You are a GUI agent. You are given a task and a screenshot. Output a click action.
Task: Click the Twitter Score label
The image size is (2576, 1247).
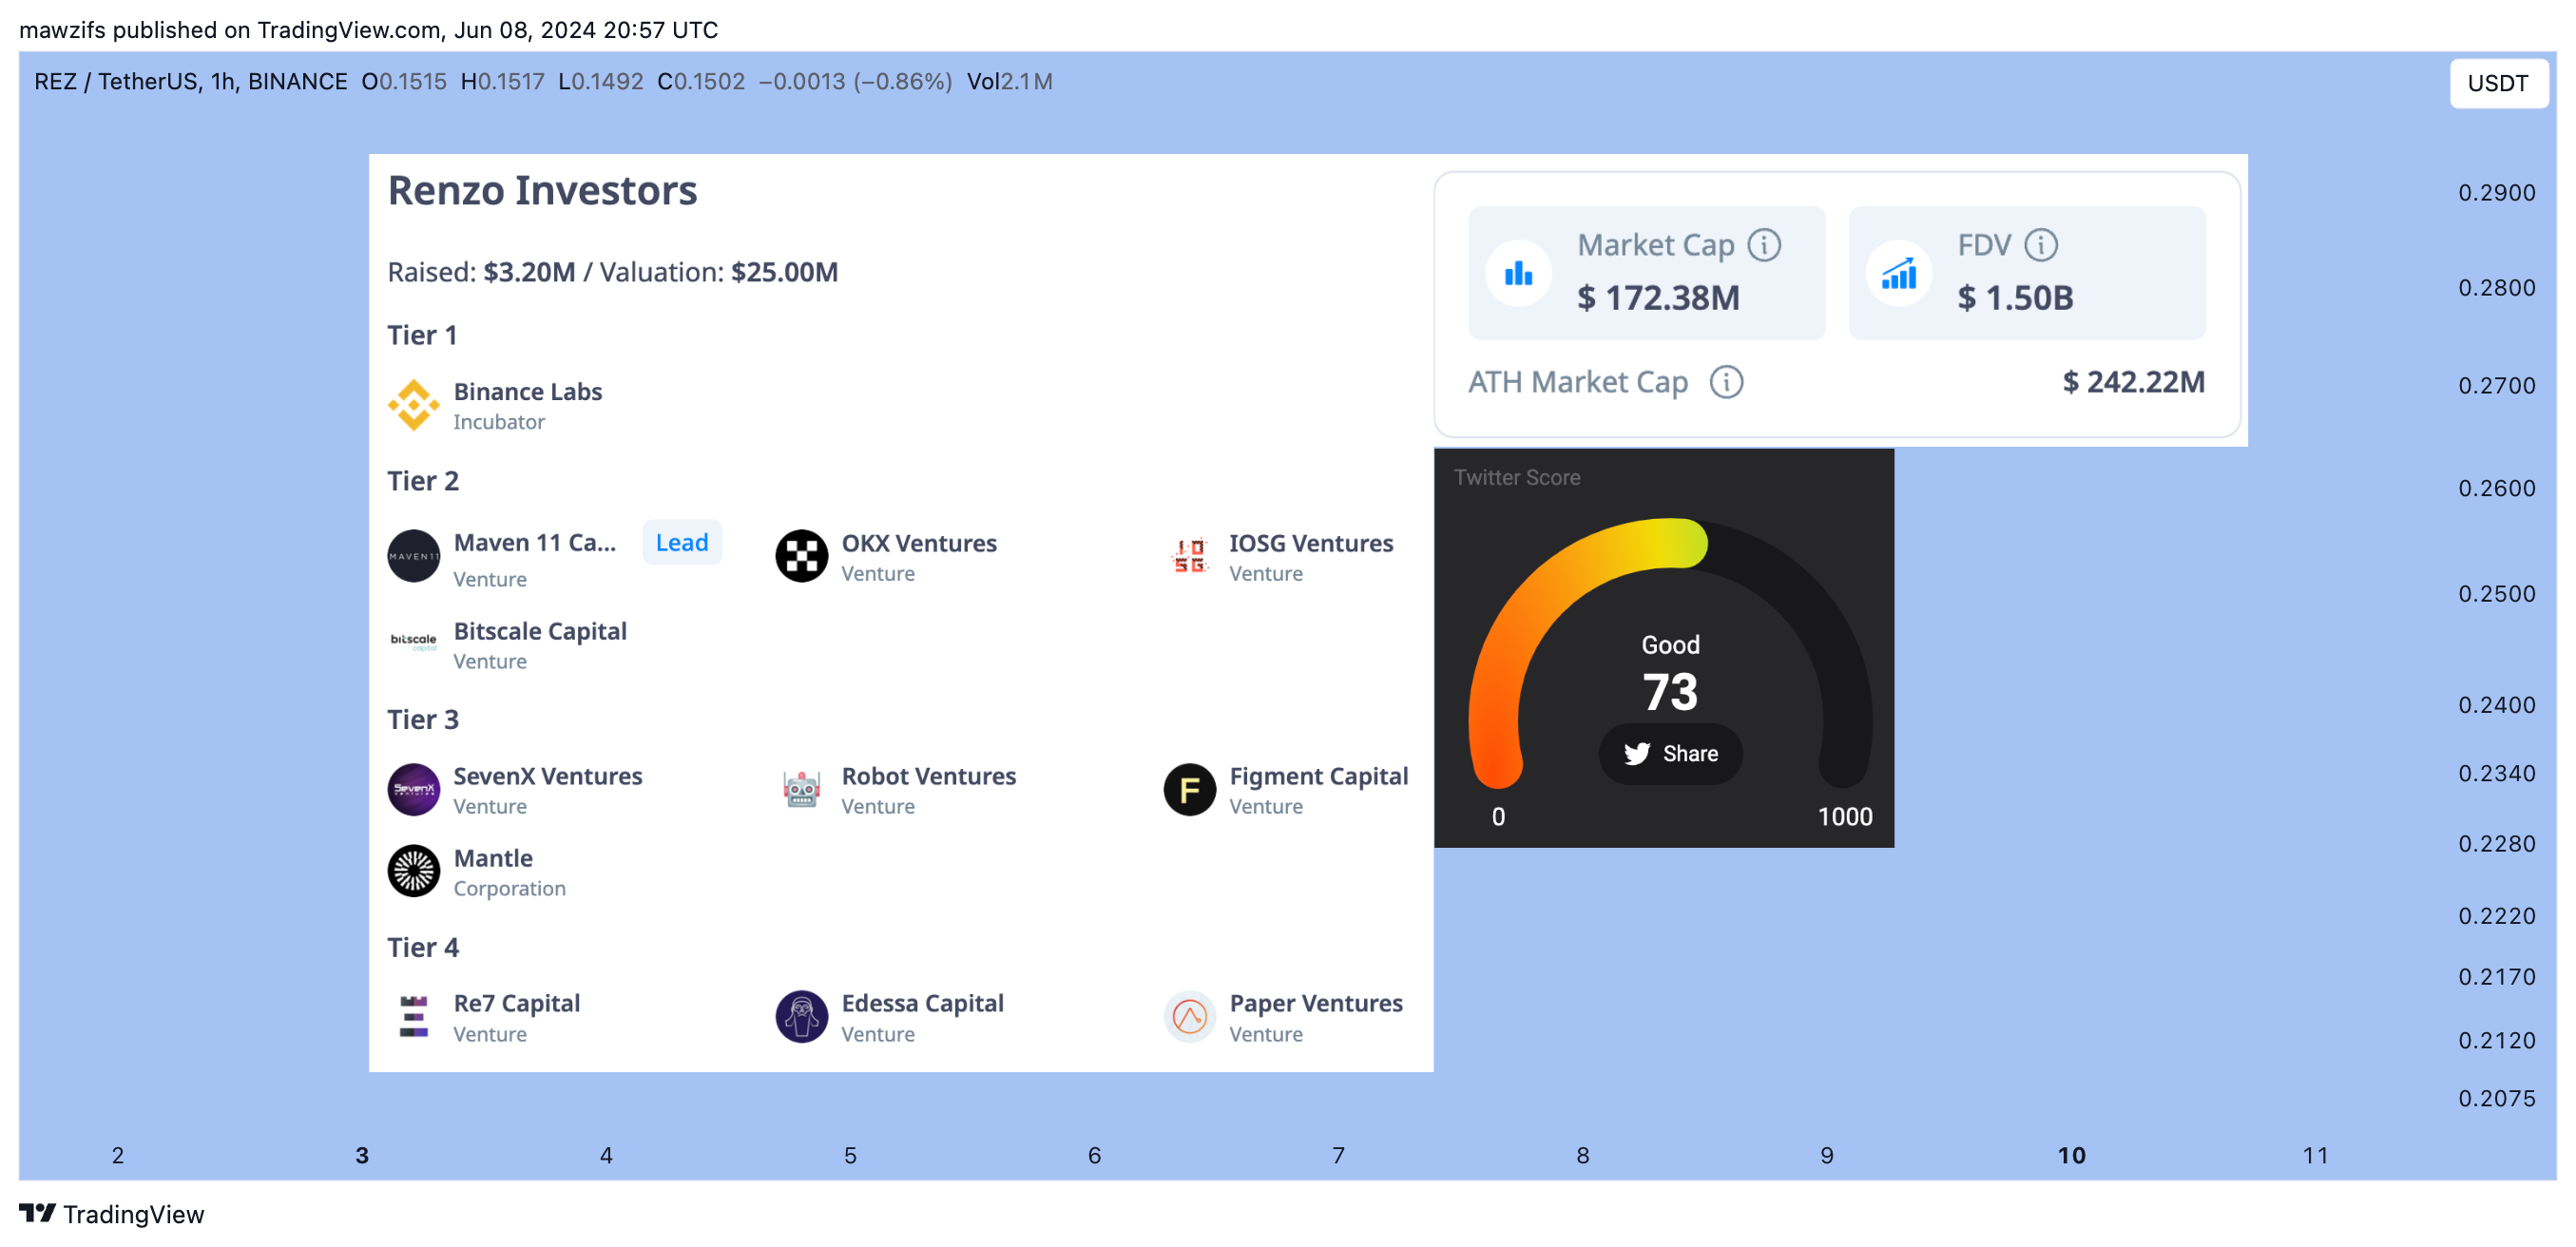point(1517,478)
